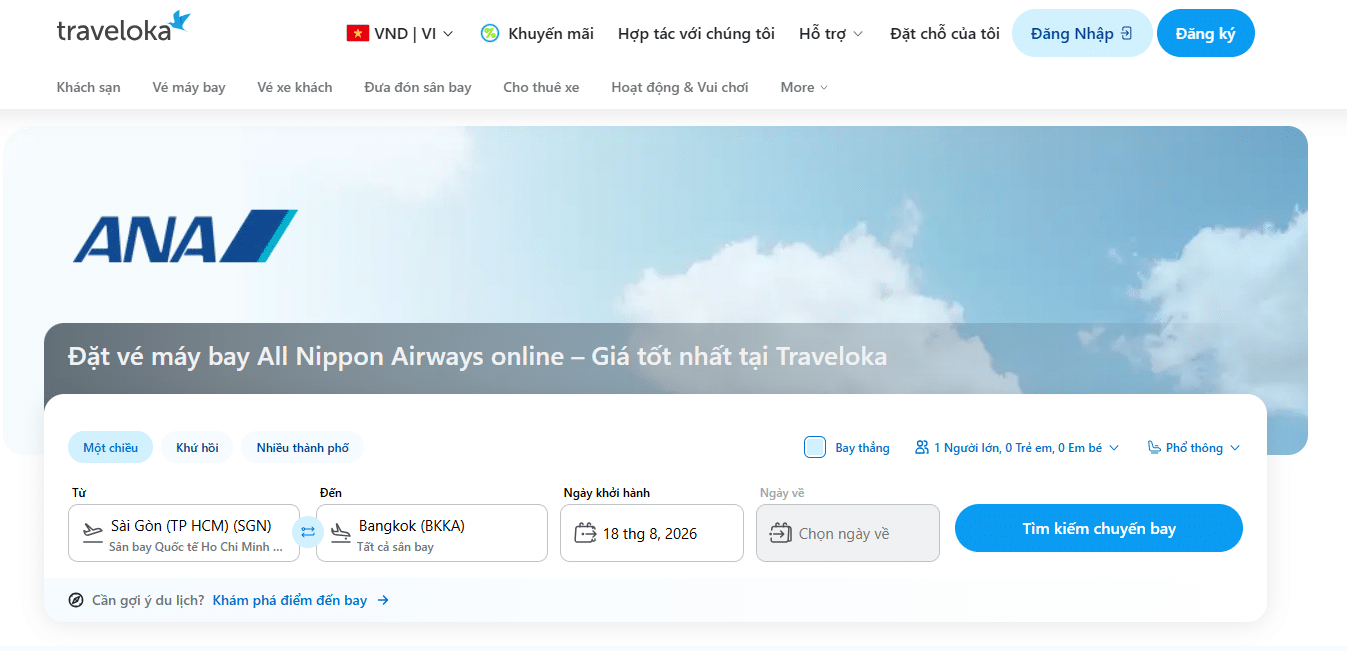Screen dimensions: 1347x651
Task: Open the Phổ thông seat class dropdown
Action: [x=1194, y=447]
